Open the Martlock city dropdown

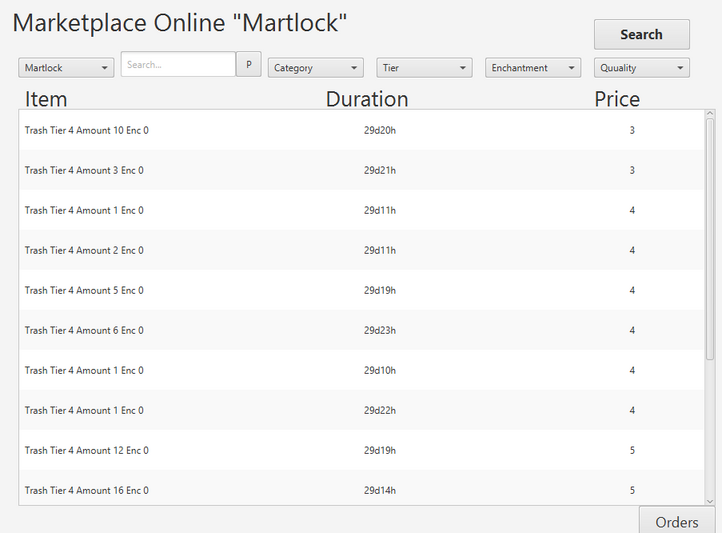[x=66, y=68]
